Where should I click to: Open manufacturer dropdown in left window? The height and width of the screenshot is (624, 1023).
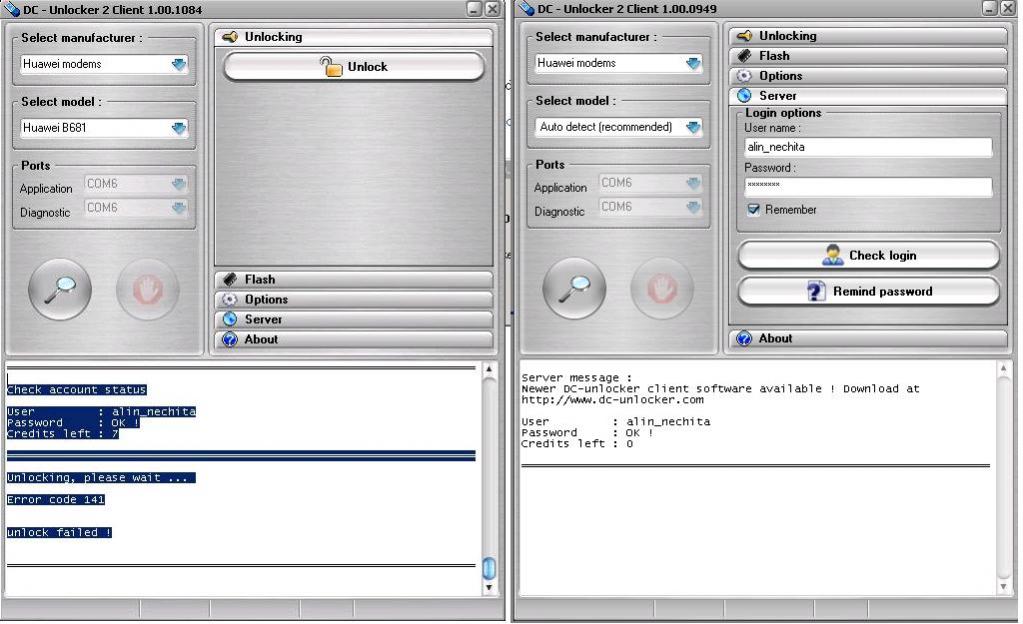click(x=179, y=65)
